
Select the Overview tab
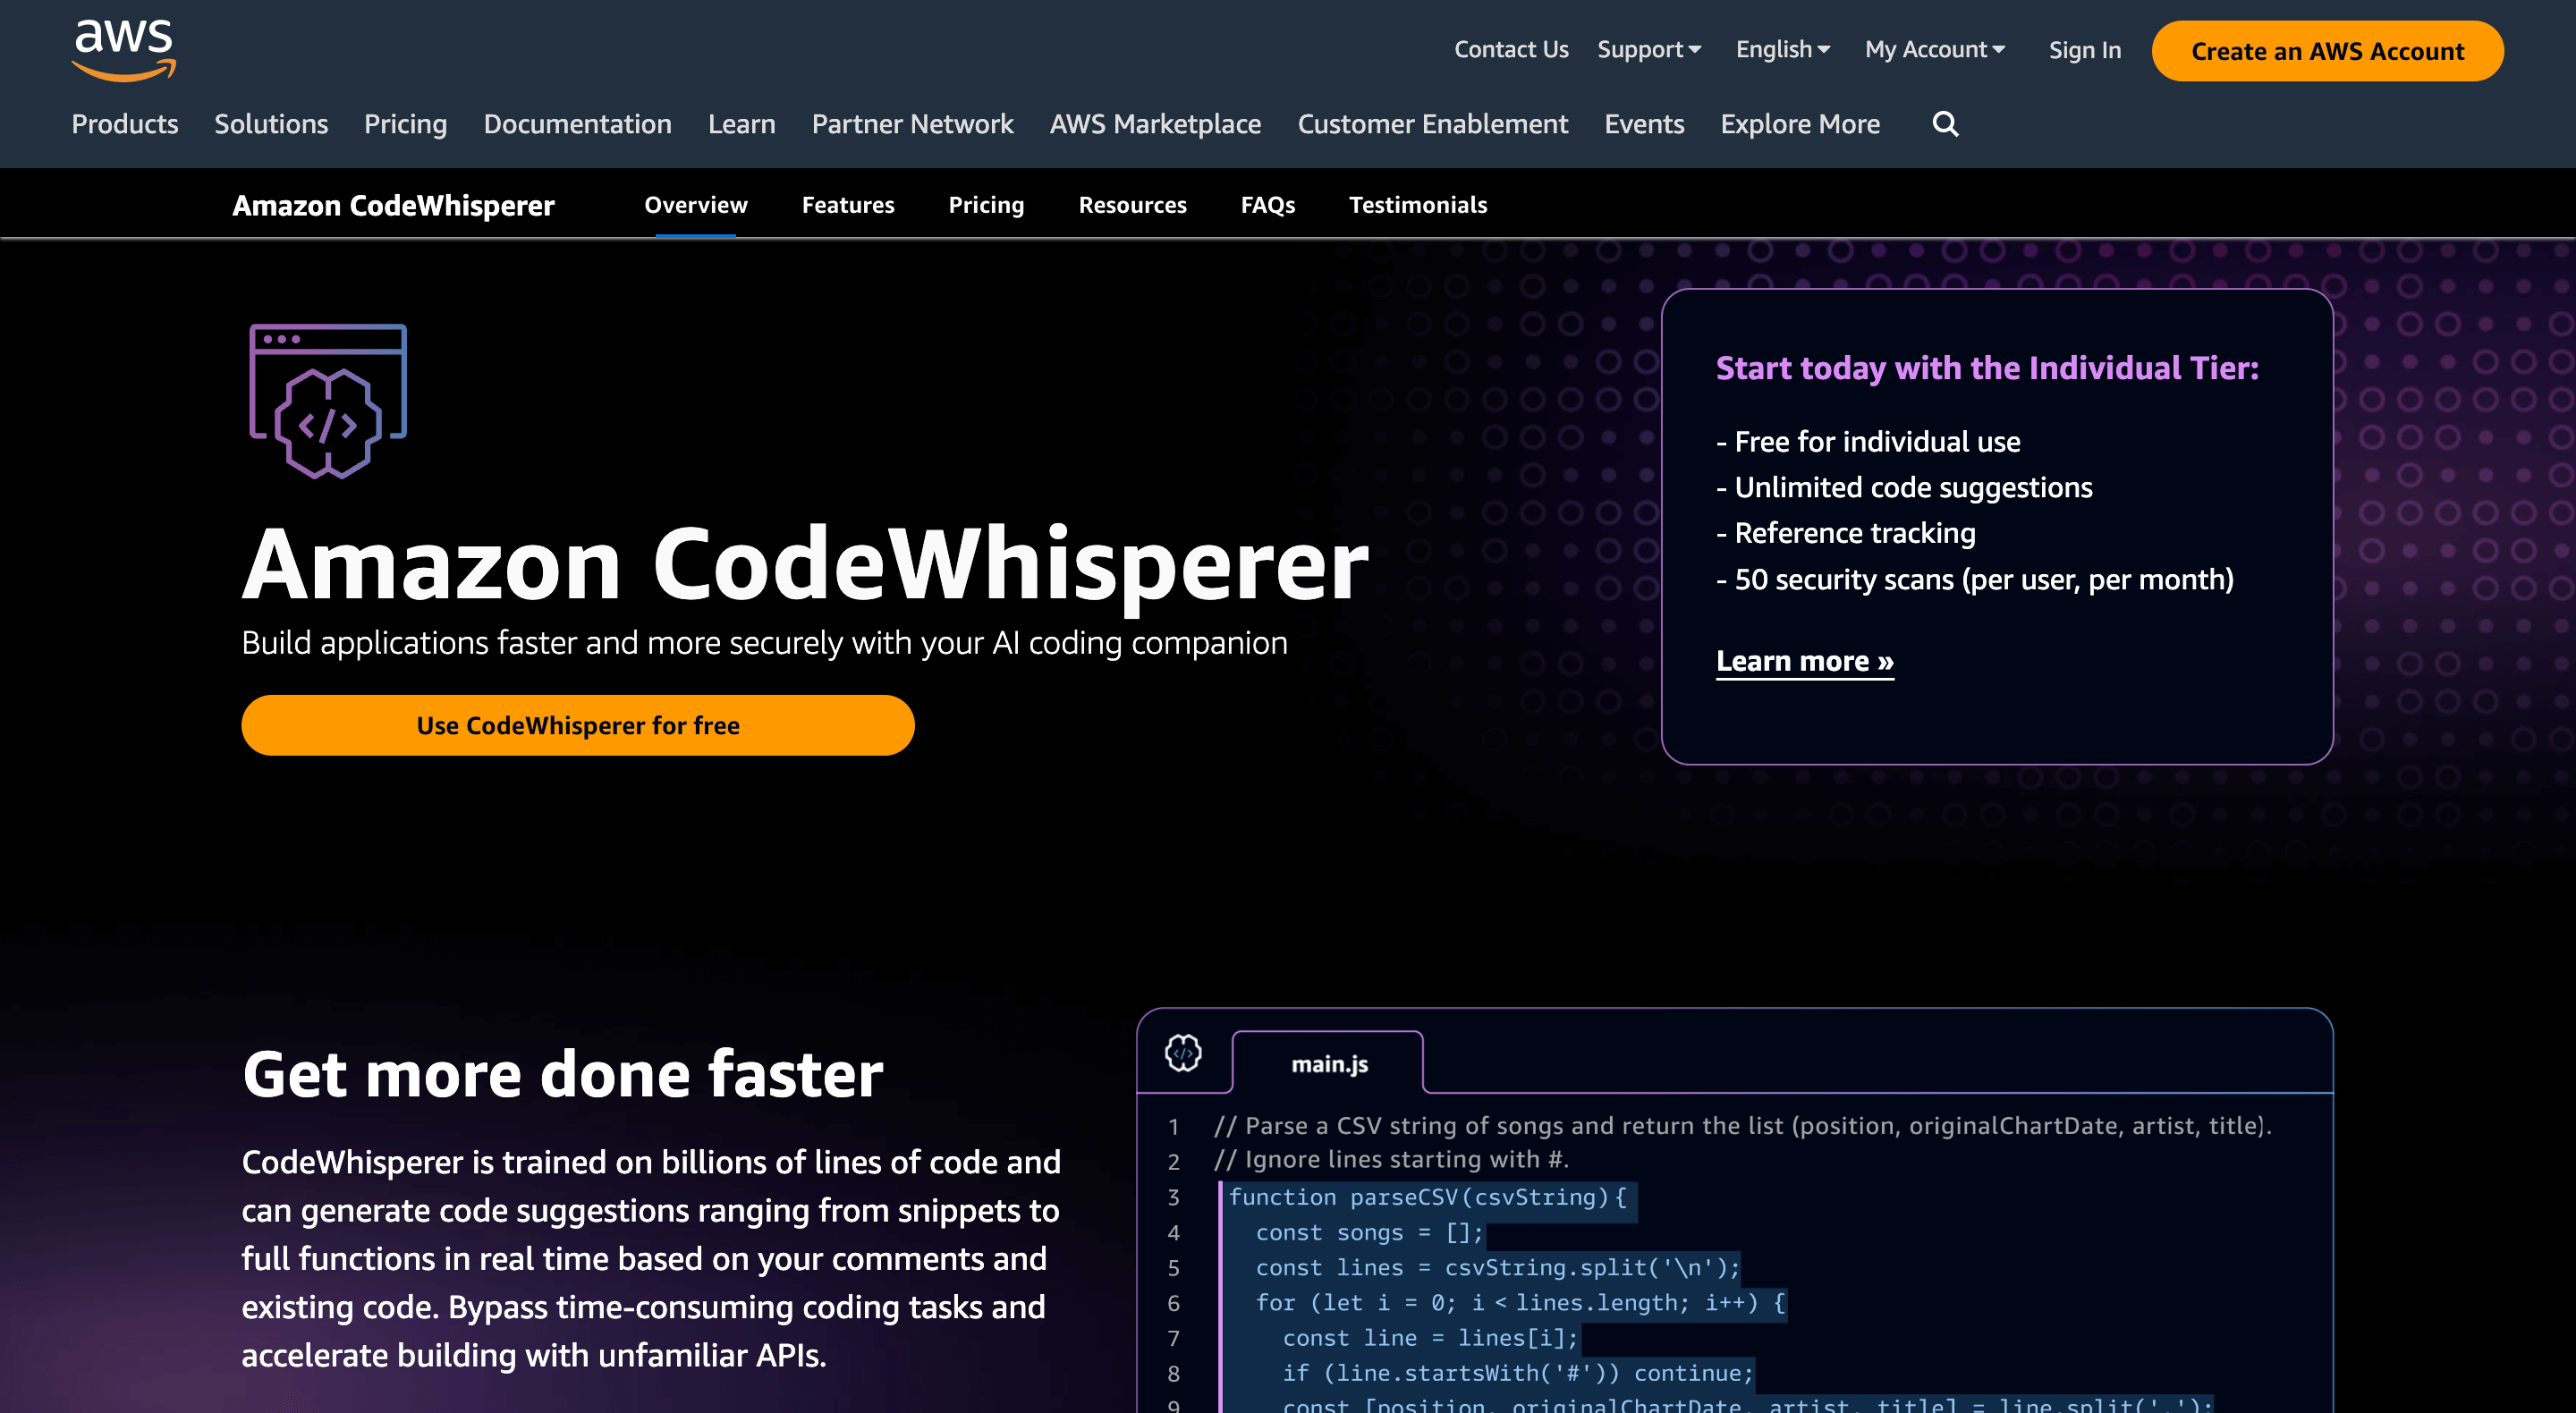pyautogui.click(x=695, y=205)
